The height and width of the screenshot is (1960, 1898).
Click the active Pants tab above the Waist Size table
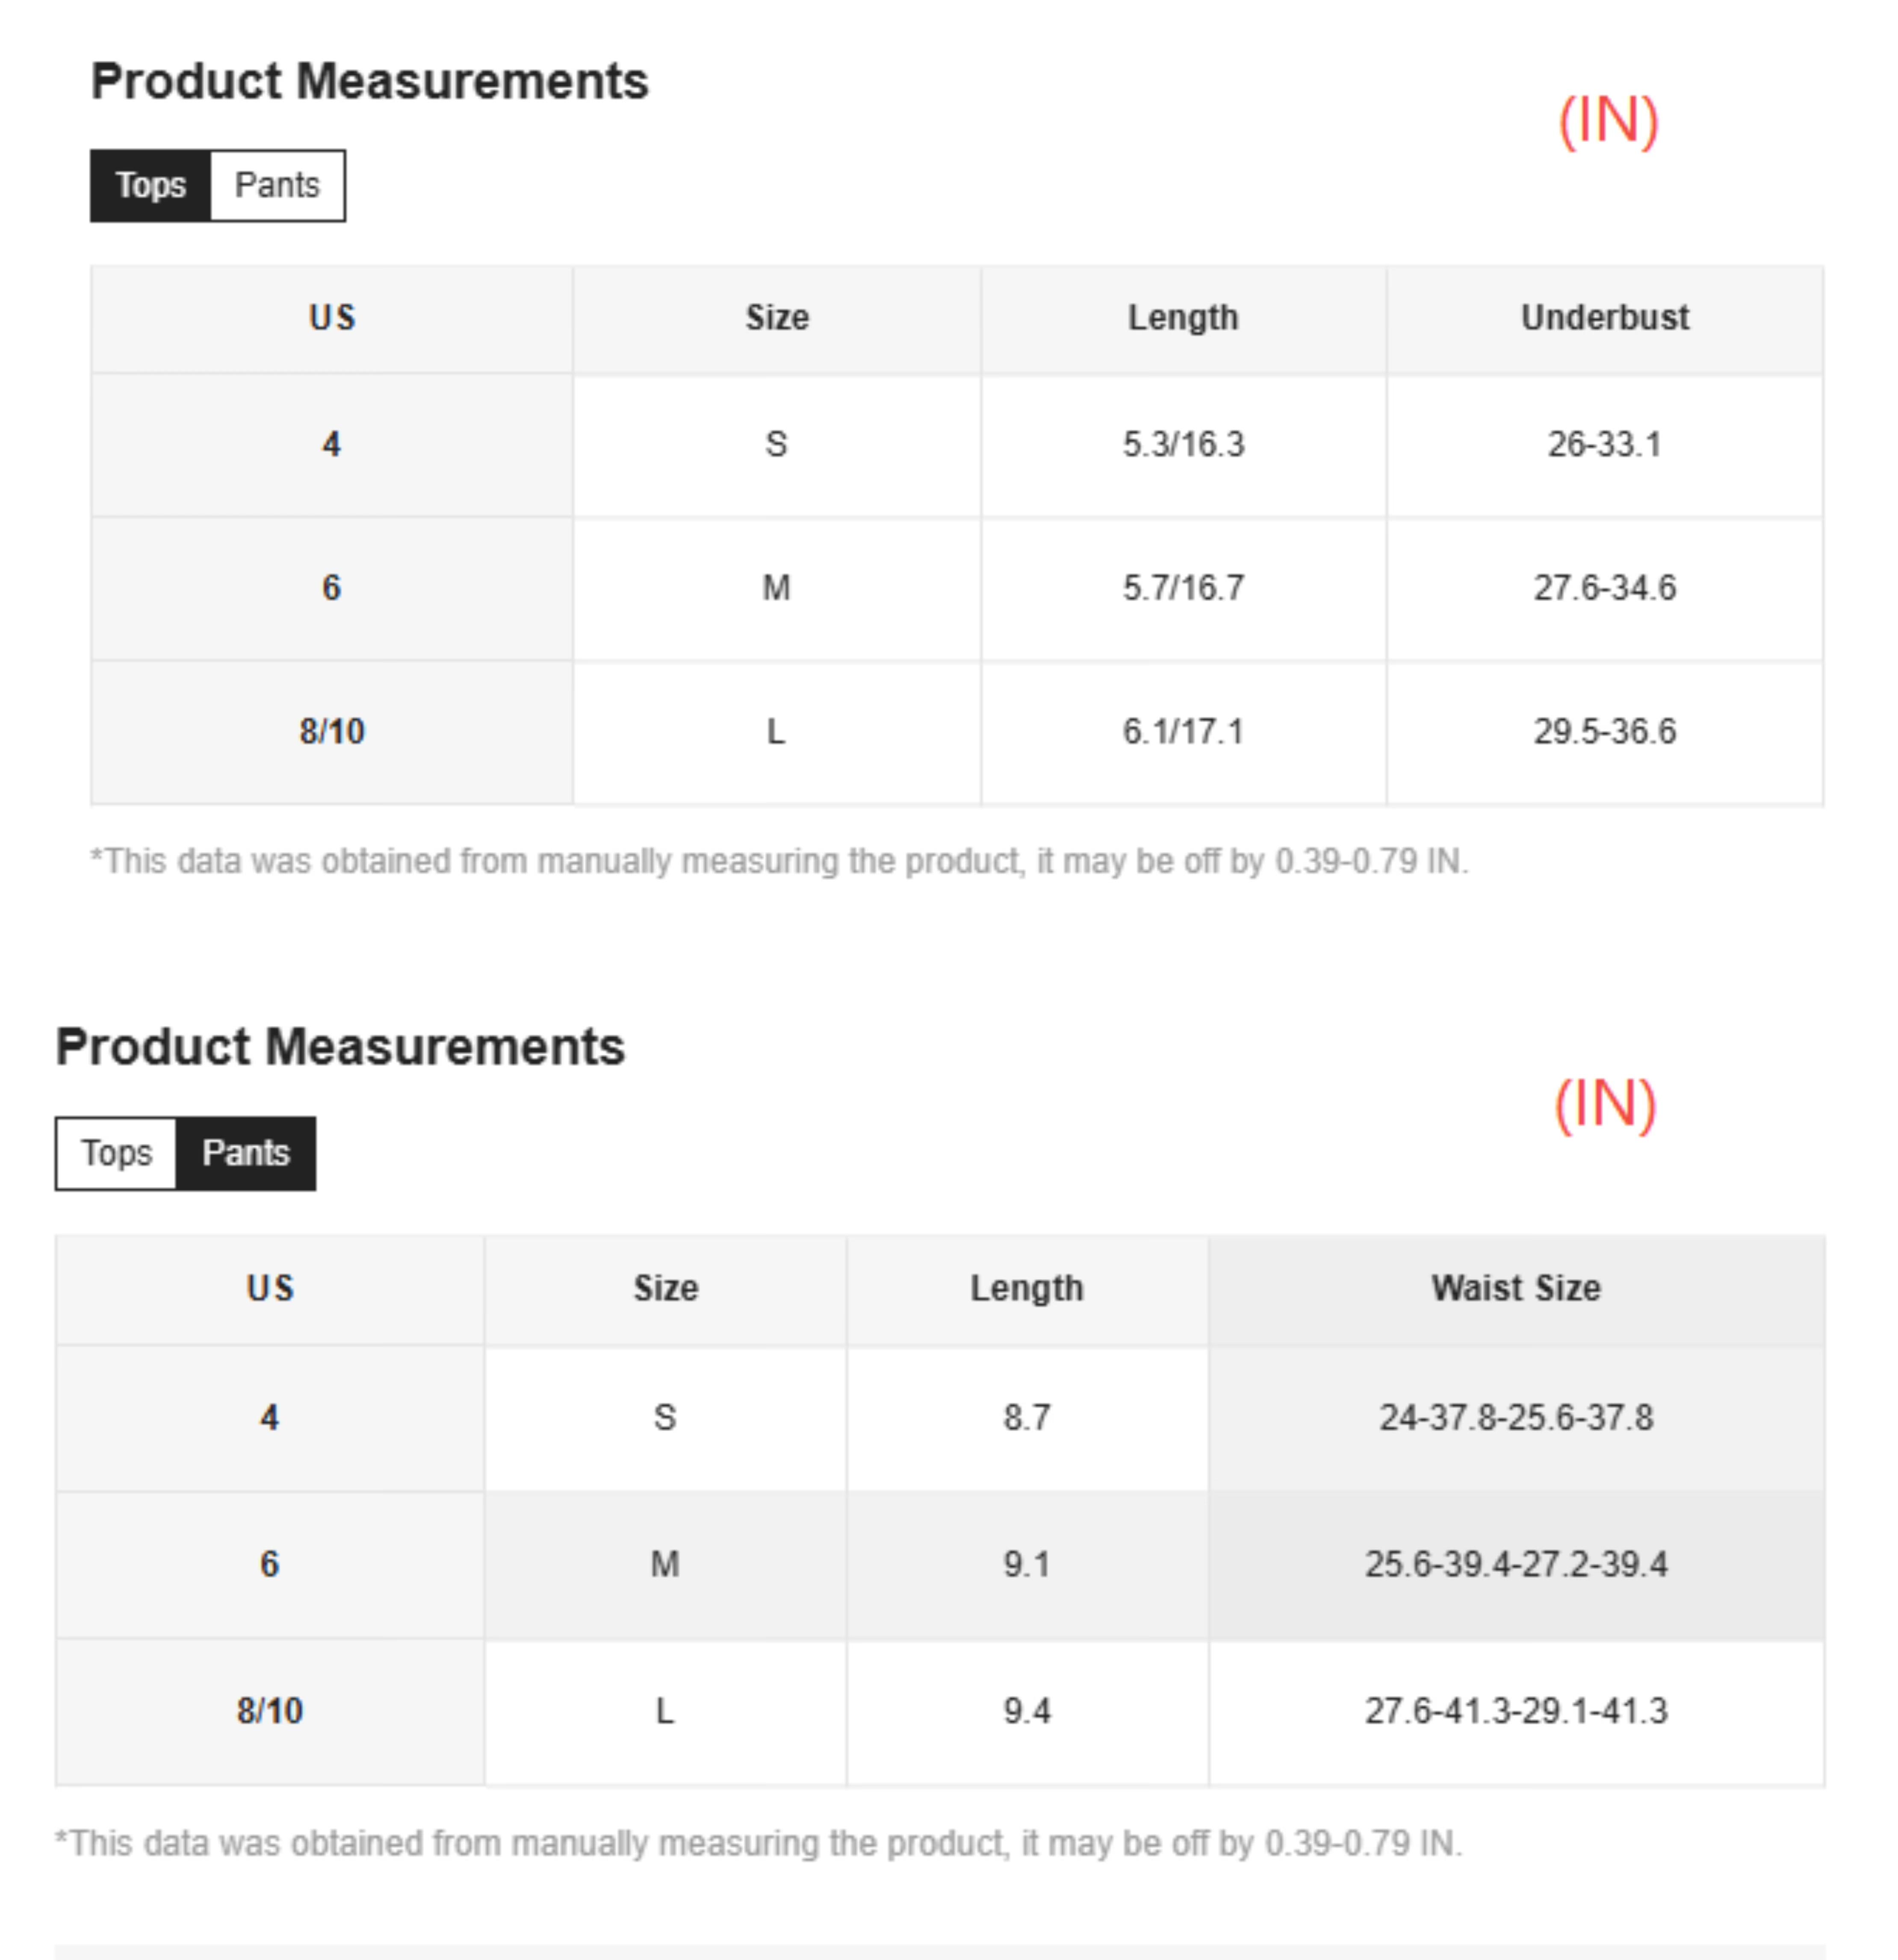click(x=246, y=1153)
